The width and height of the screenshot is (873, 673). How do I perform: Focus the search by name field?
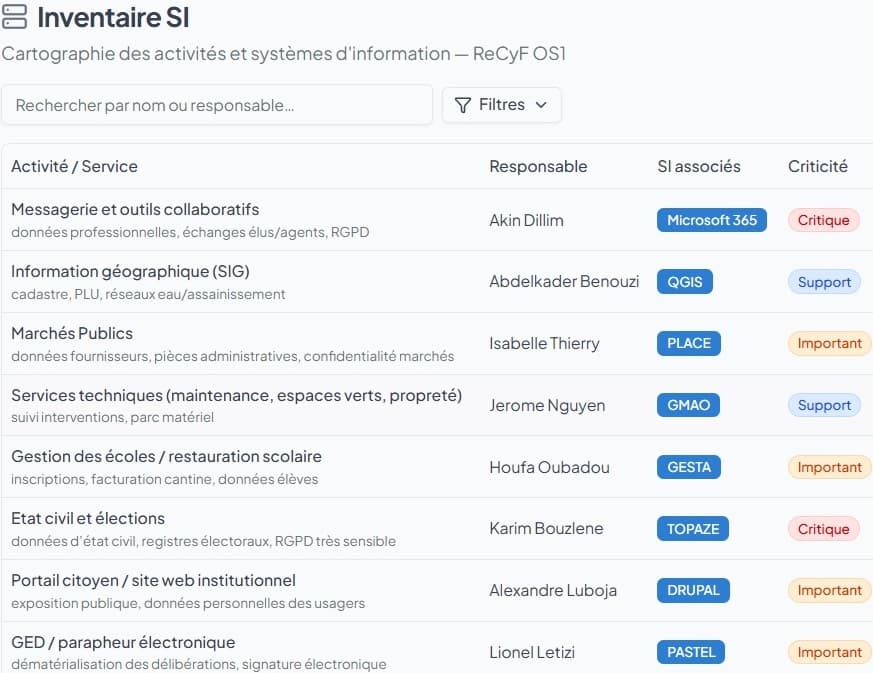pyautogui.click(x=217, y=105)
